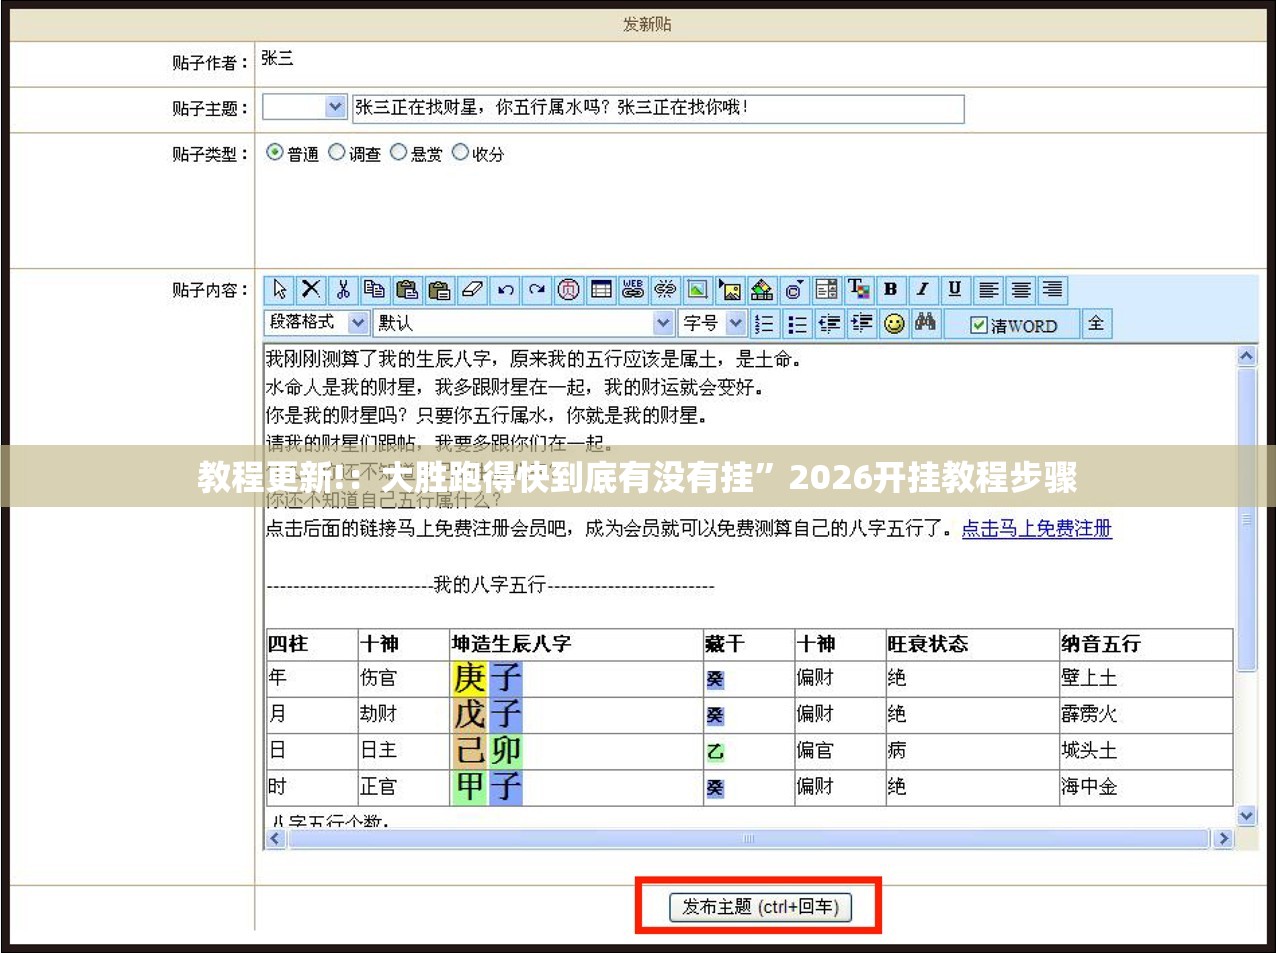Image resolution: width=1276 pixels, height=953 pixels.
Task: Click the 劫财 cell in 月 row
Action: point(403,714)
